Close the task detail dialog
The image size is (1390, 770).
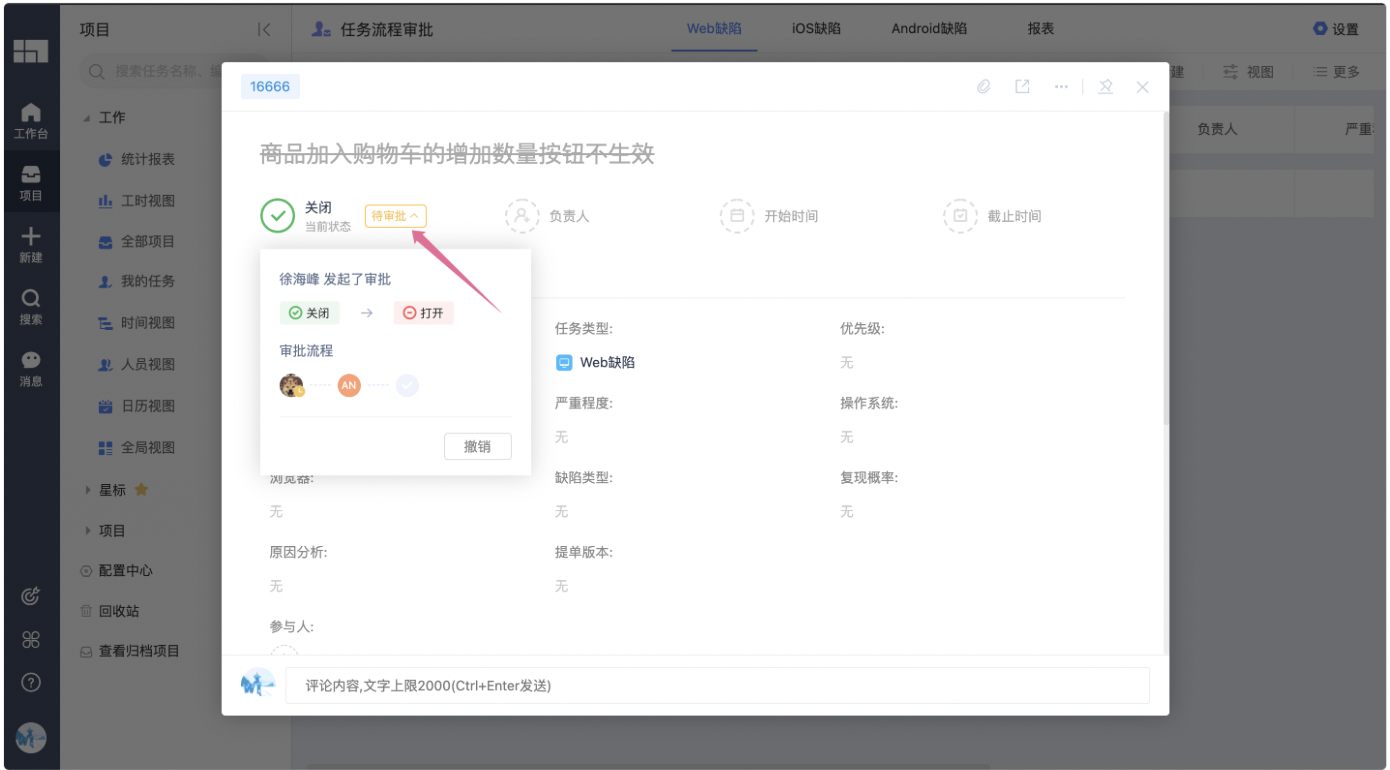(x=1142, y=87)
